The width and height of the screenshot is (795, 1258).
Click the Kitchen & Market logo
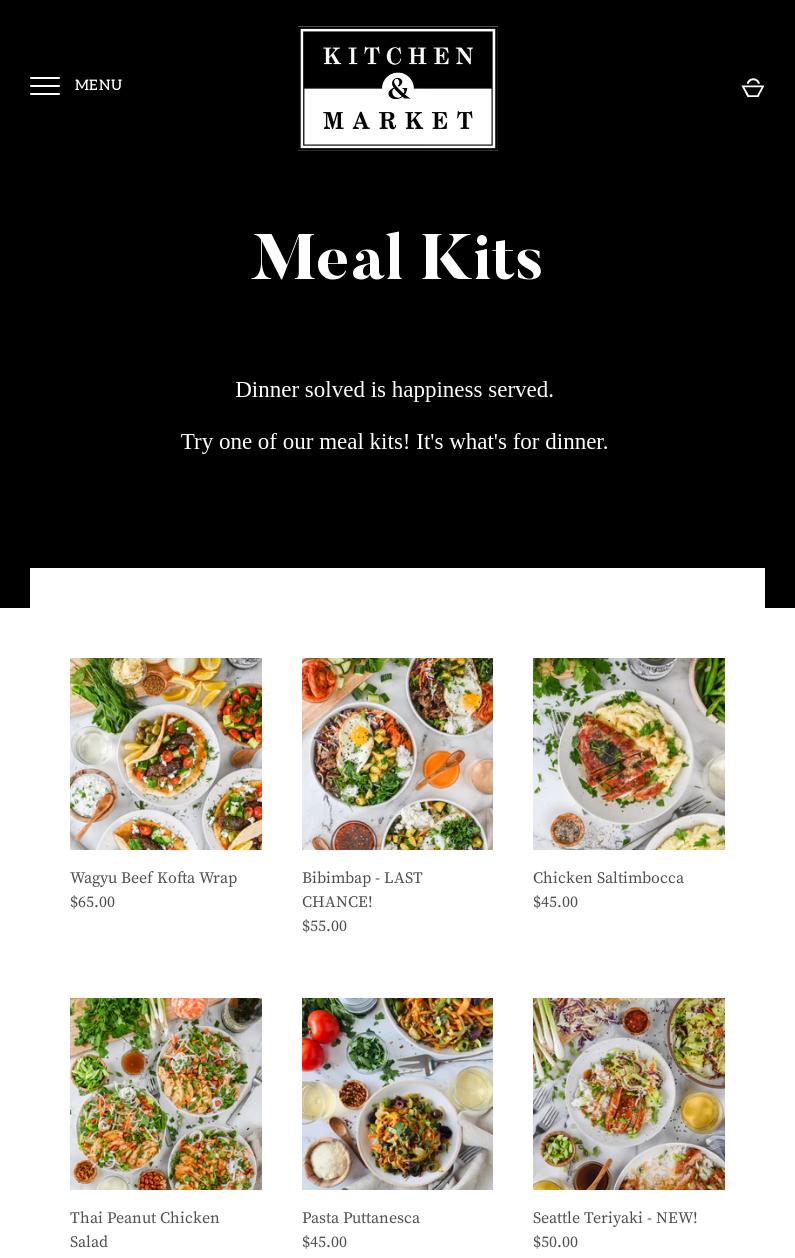click(398, 88)
